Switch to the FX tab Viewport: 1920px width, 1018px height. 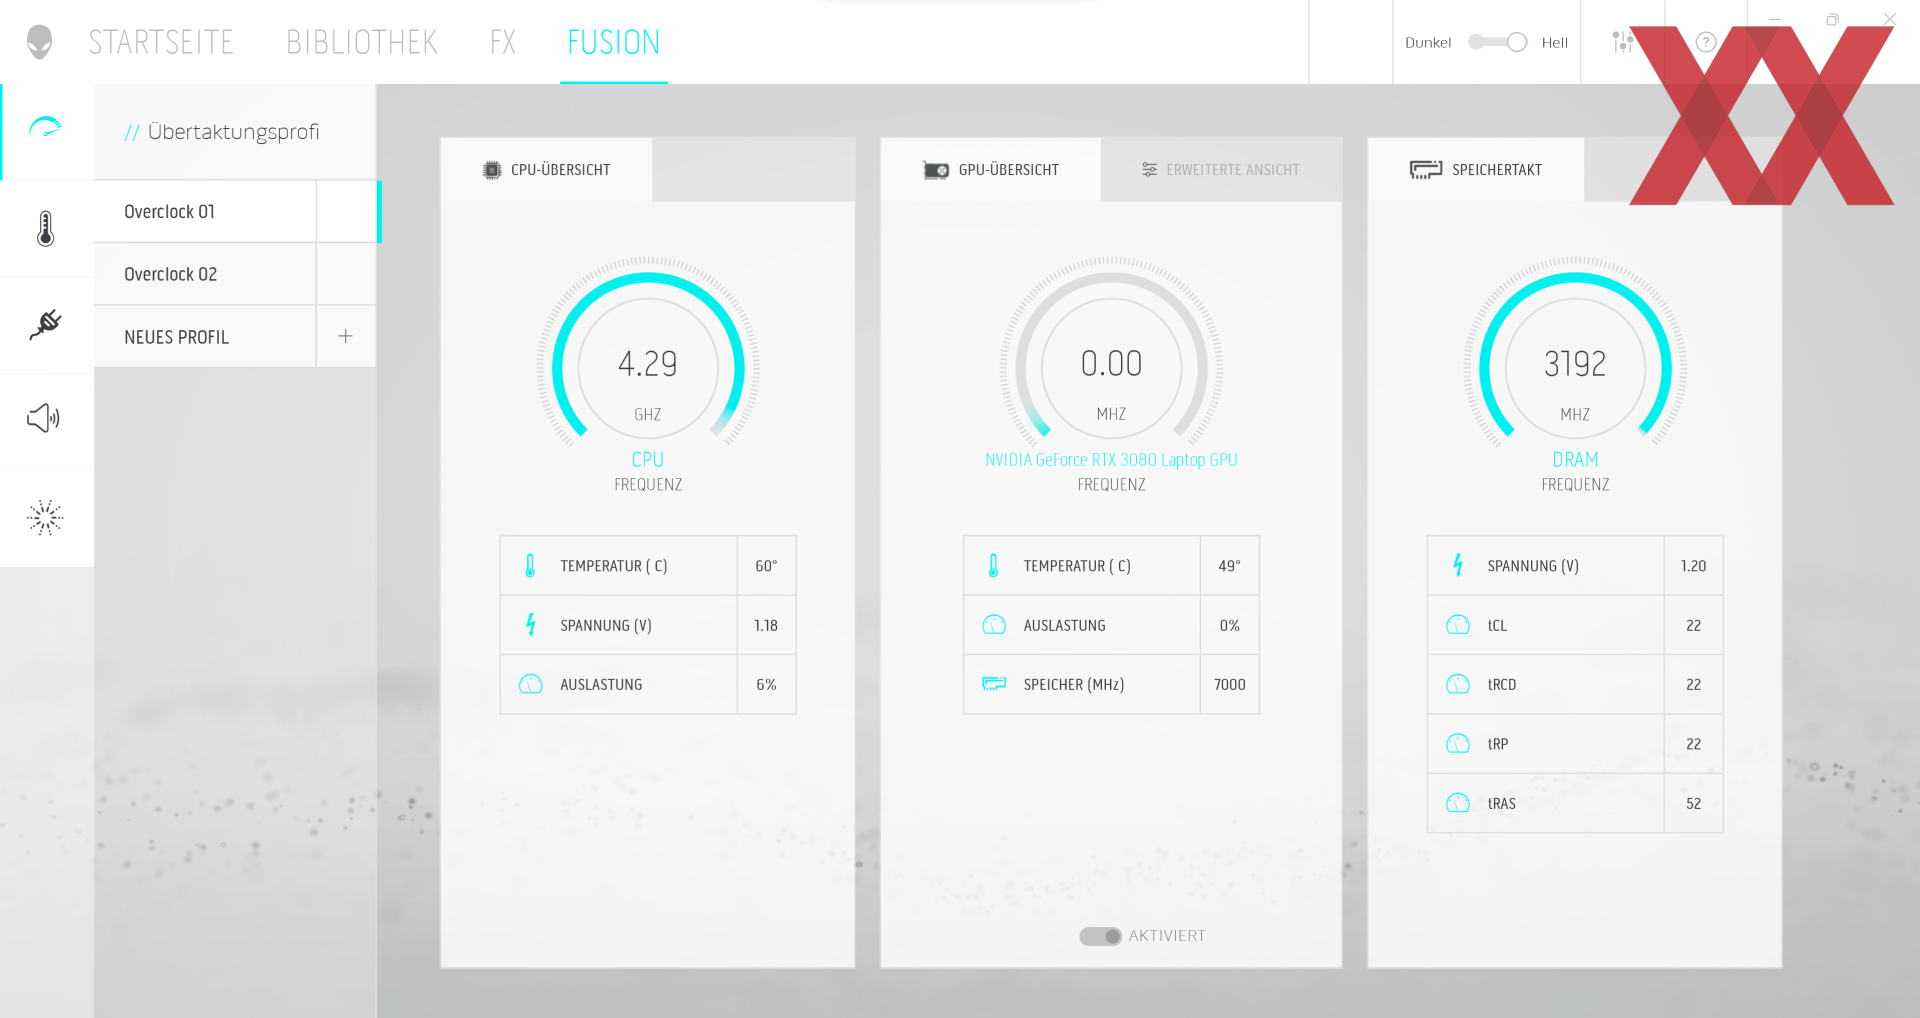click(503, 42)
